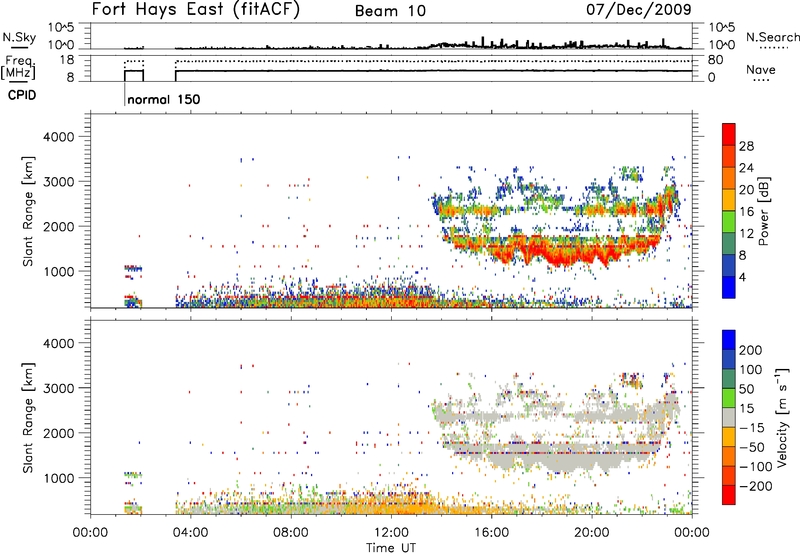
Task: Click the 'N.Search' legend label
Action: point(772,37)
